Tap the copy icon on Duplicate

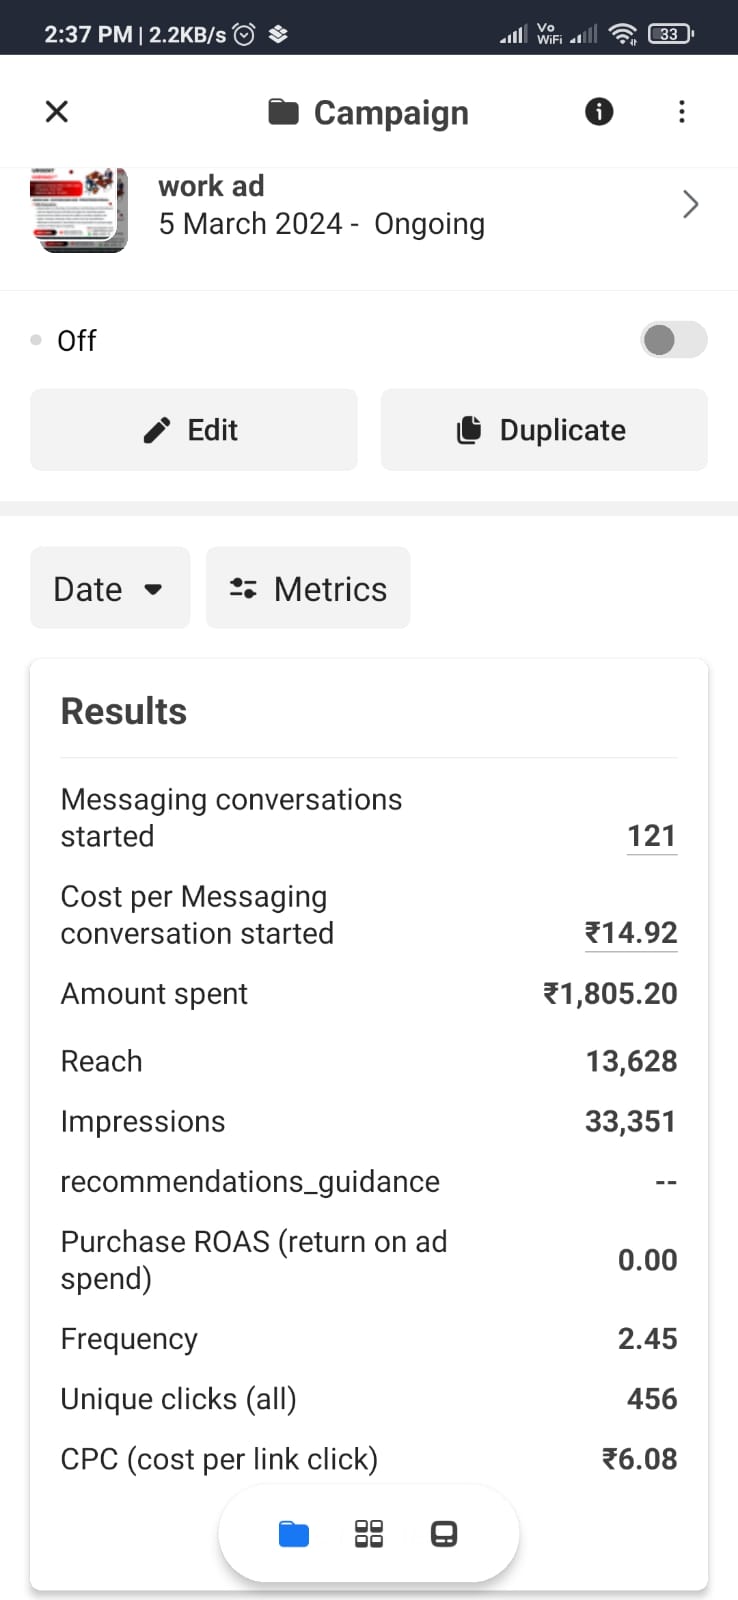(469, 430)
